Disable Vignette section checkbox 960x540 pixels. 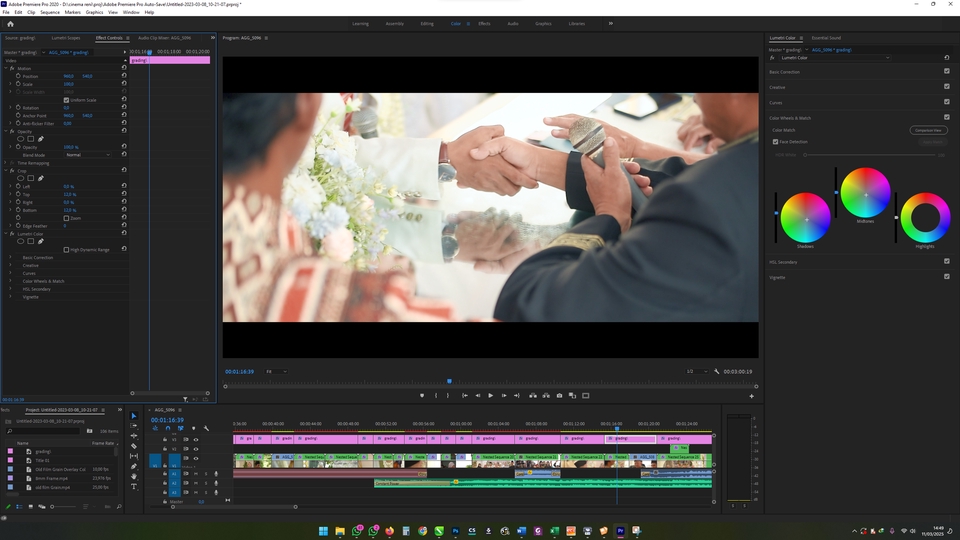[947, 277]
